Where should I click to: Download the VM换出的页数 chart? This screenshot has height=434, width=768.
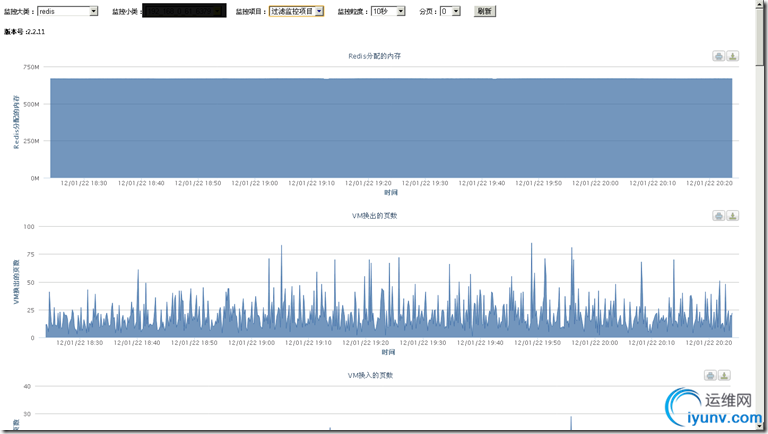[x=732, y=216]
